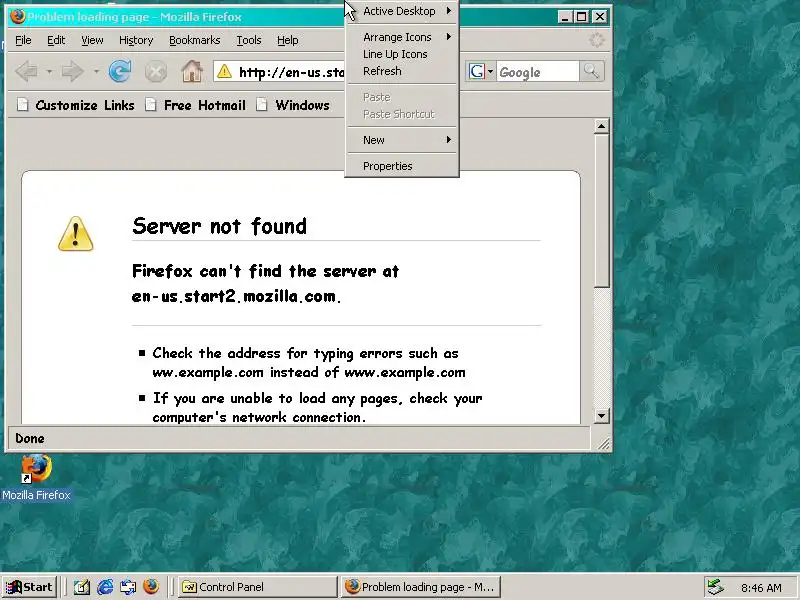Image resolution: width=800 pixels, height=600 pixels.
Task: Open the History menu
Action: (x=136, y=40)
